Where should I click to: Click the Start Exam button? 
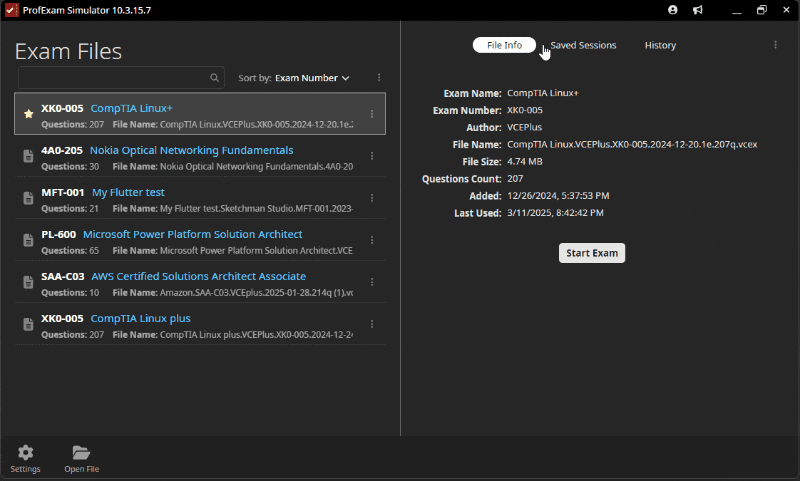click(592, 253)
